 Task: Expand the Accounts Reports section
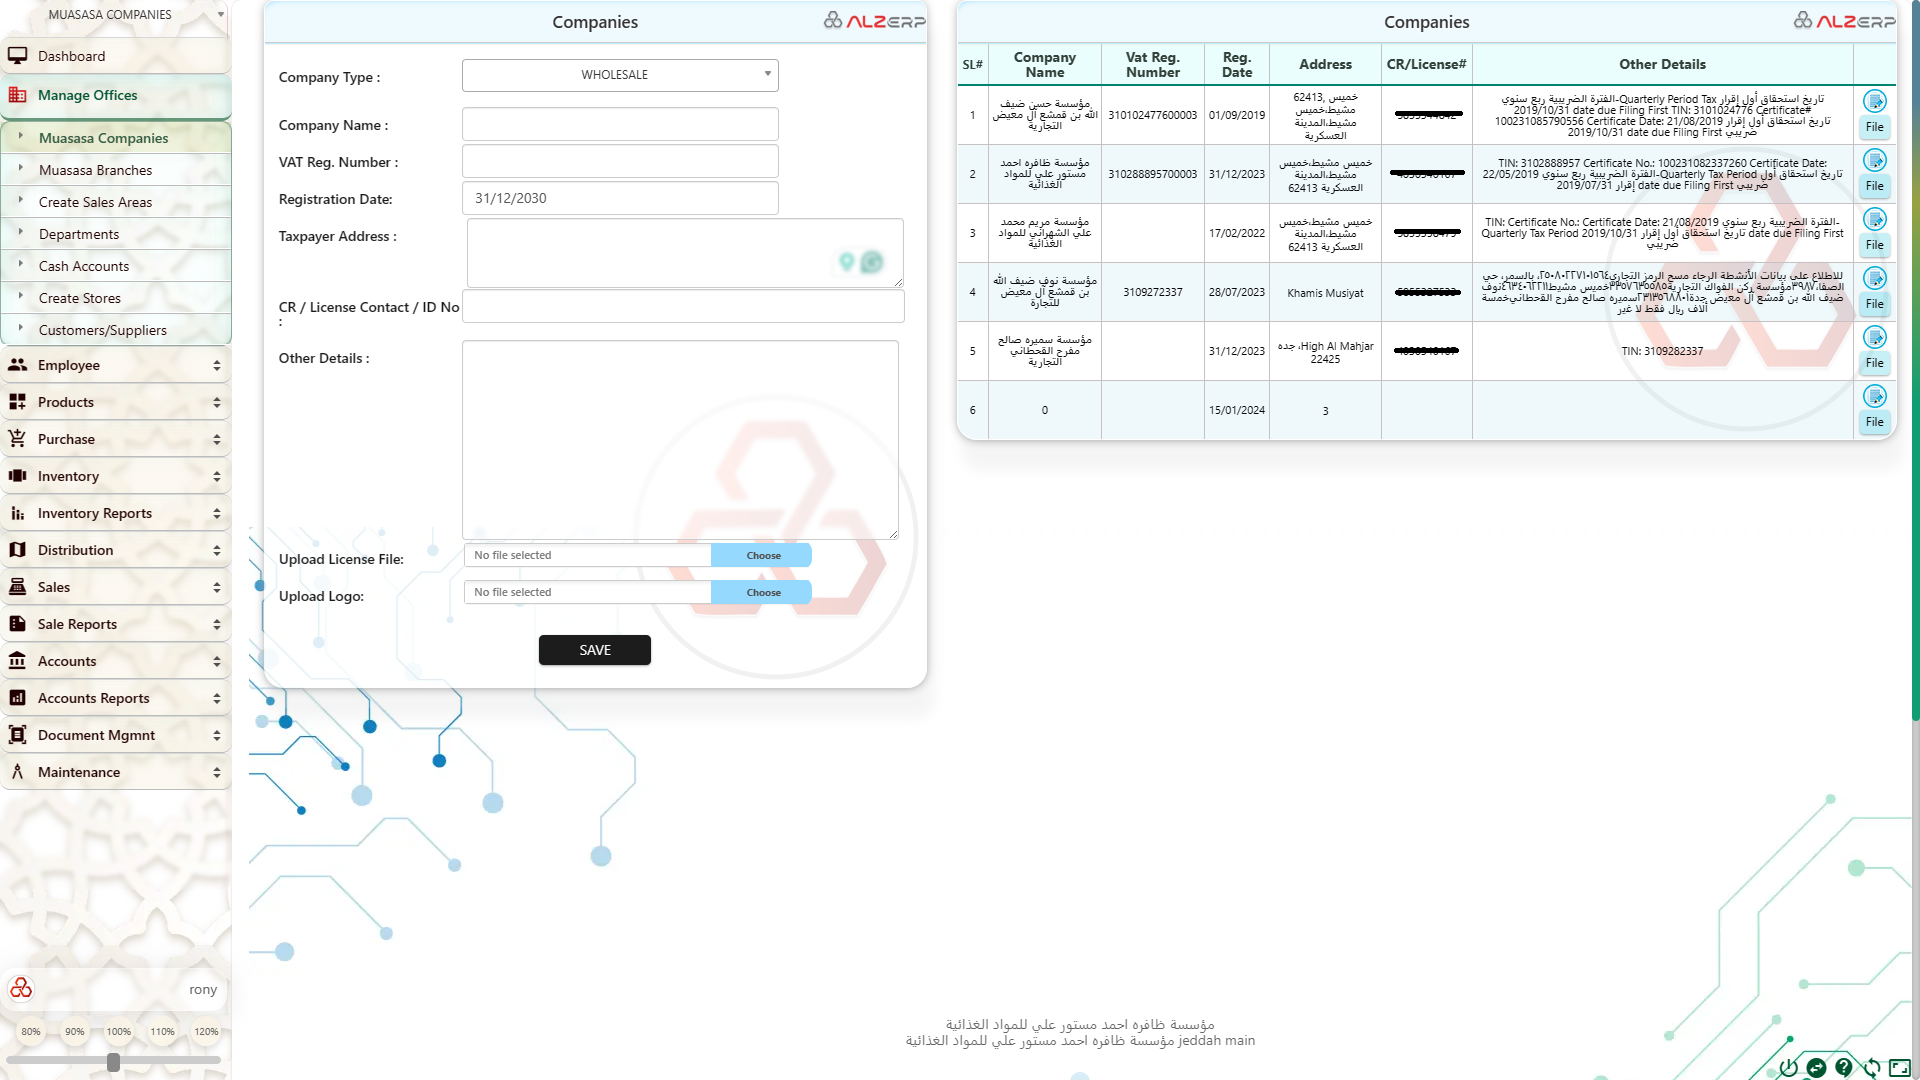115,697
